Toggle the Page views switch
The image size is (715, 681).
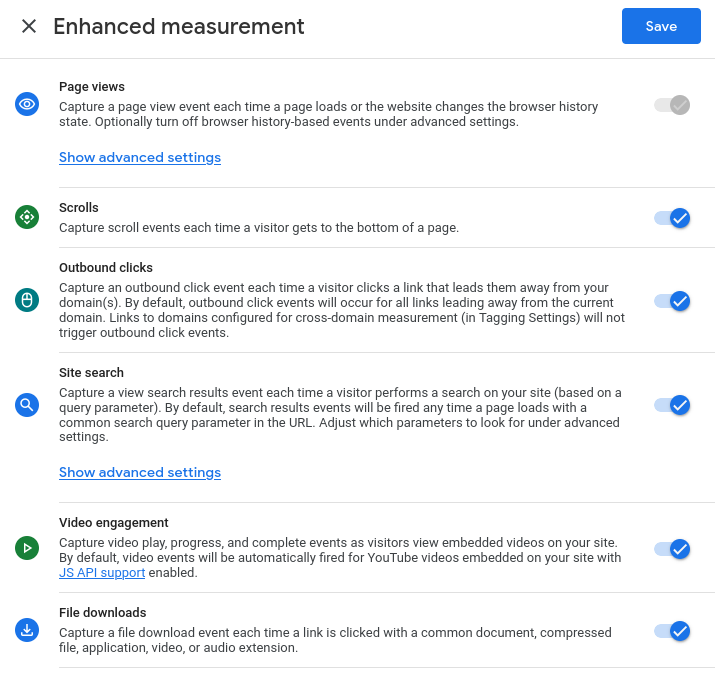coord(672,104)
